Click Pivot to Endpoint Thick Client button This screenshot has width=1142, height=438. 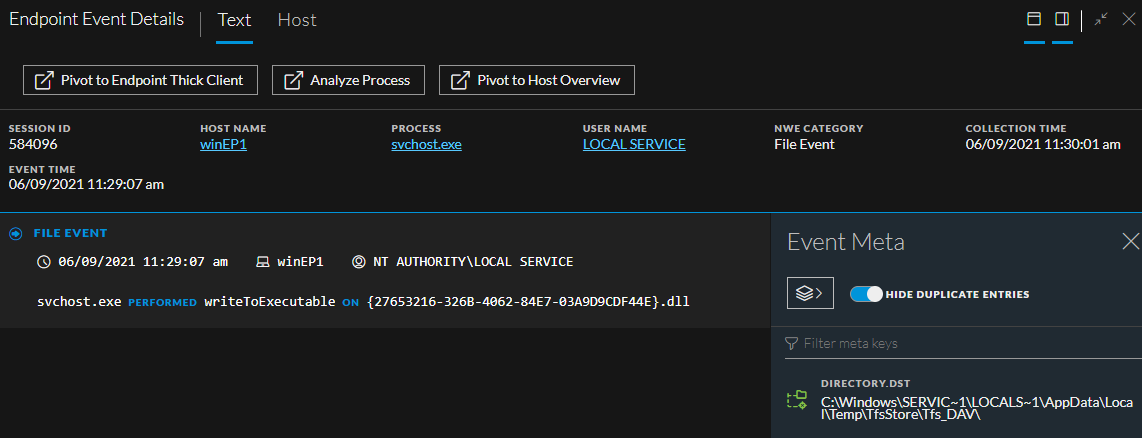click(140, 80)
